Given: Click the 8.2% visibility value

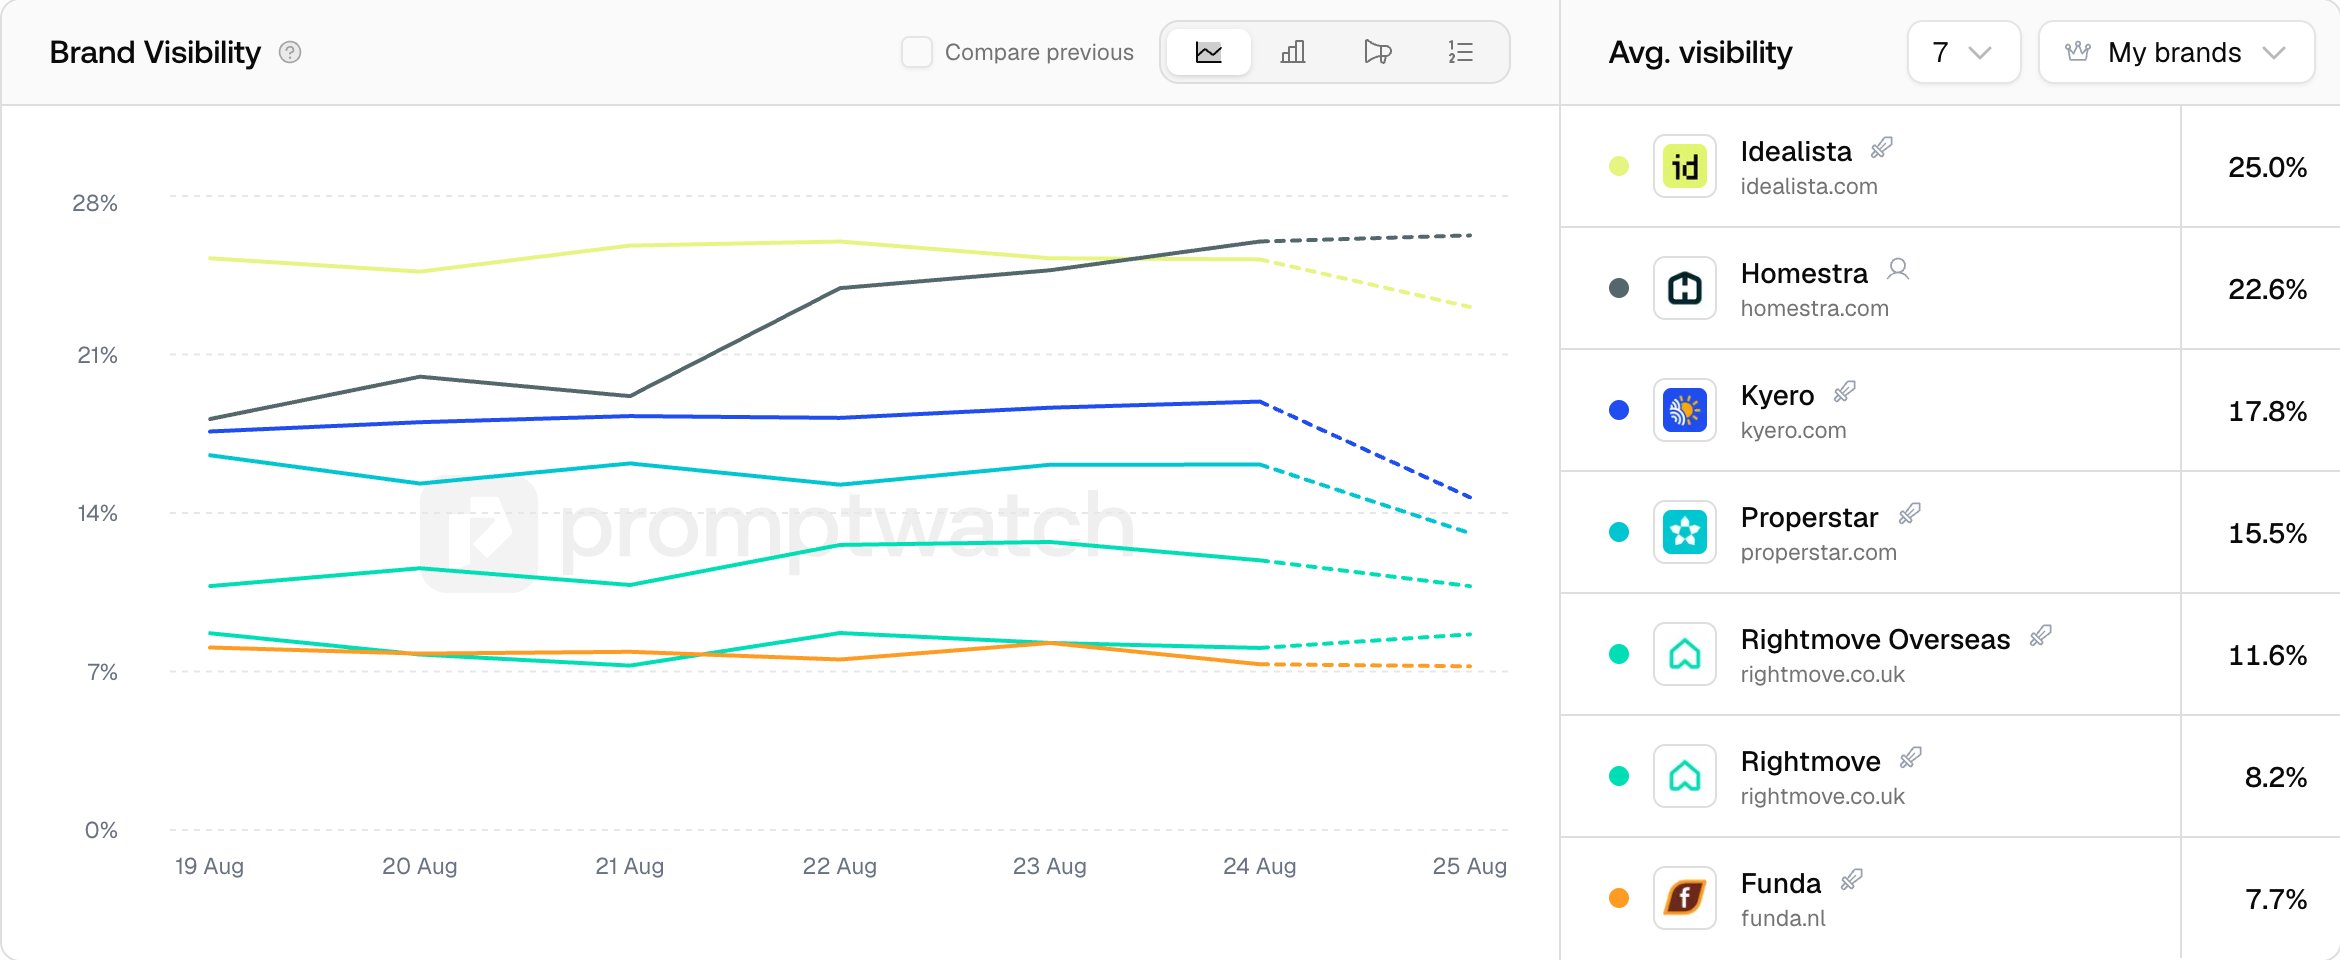Looking at the screenshot, I should point(2275,777).
